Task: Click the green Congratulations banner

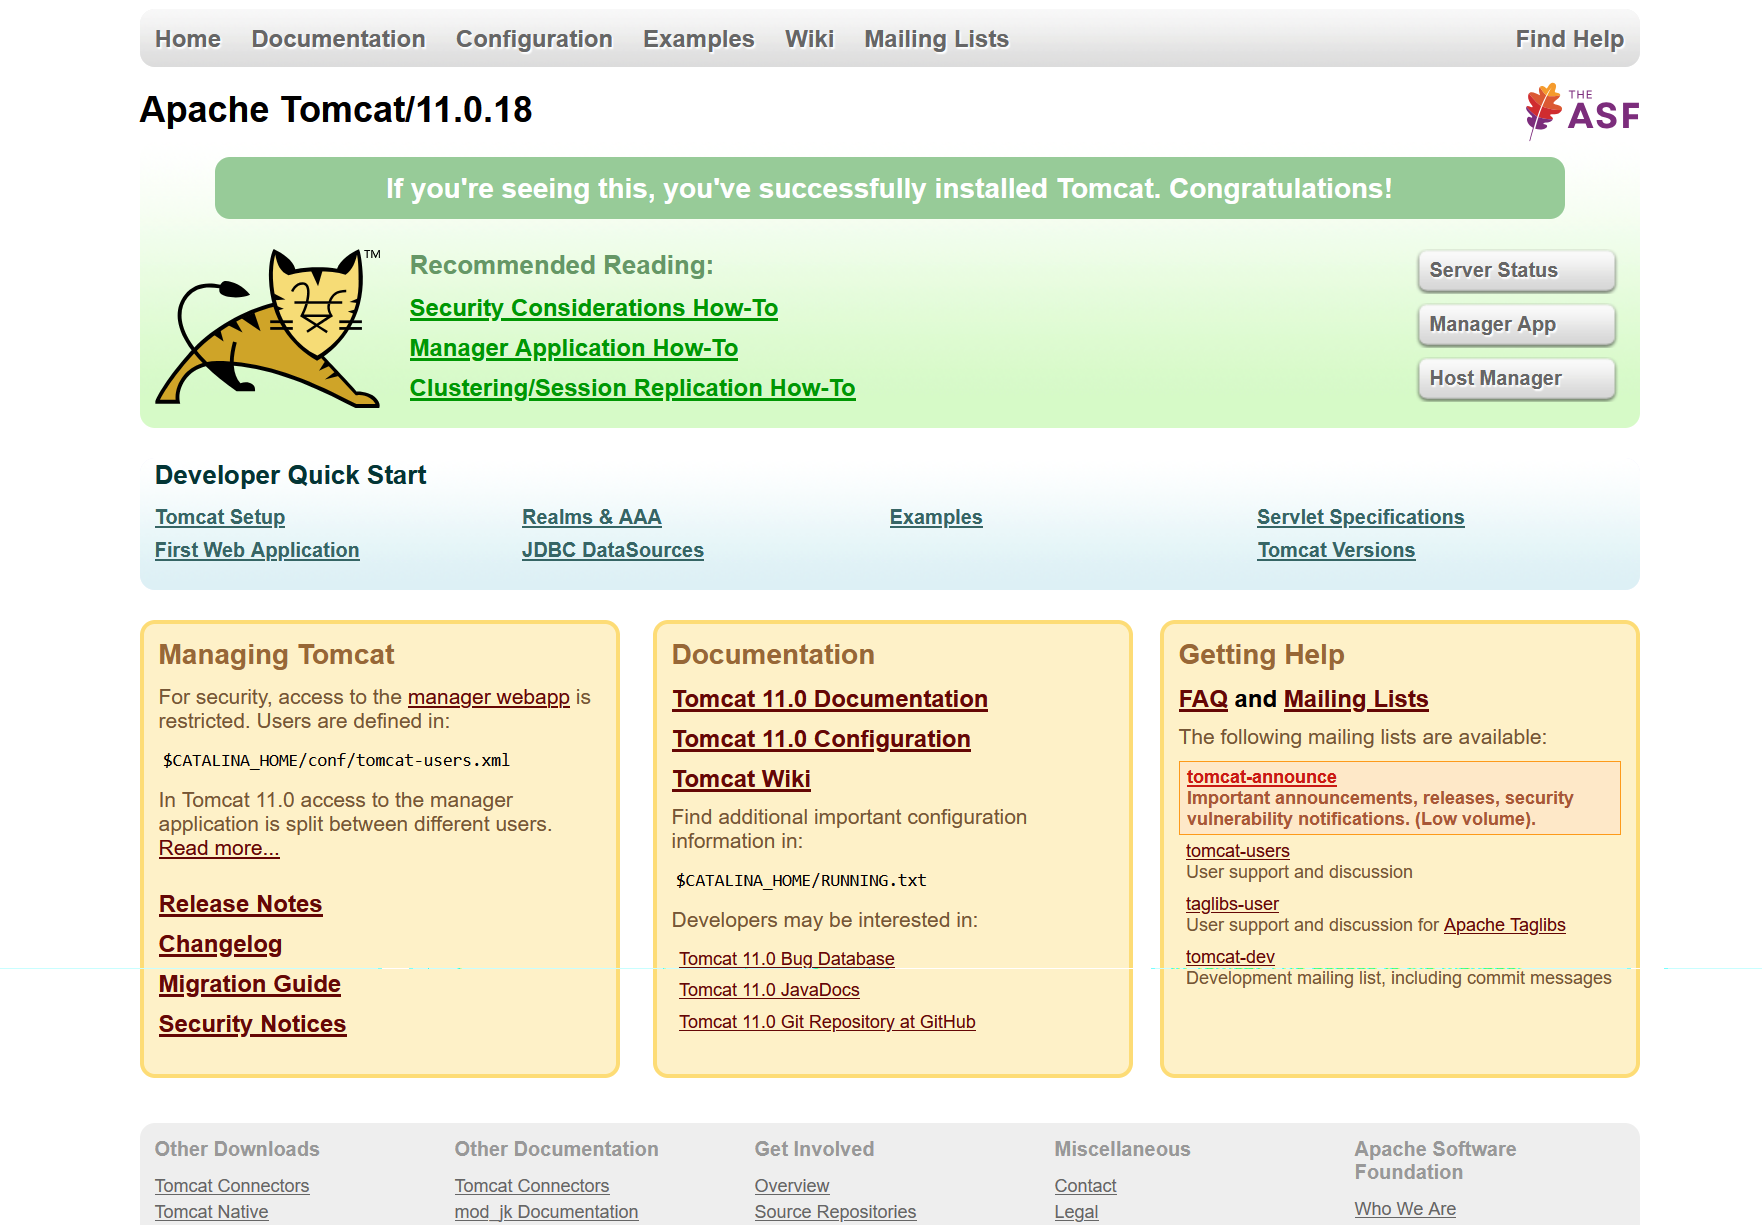Action: 890,188
